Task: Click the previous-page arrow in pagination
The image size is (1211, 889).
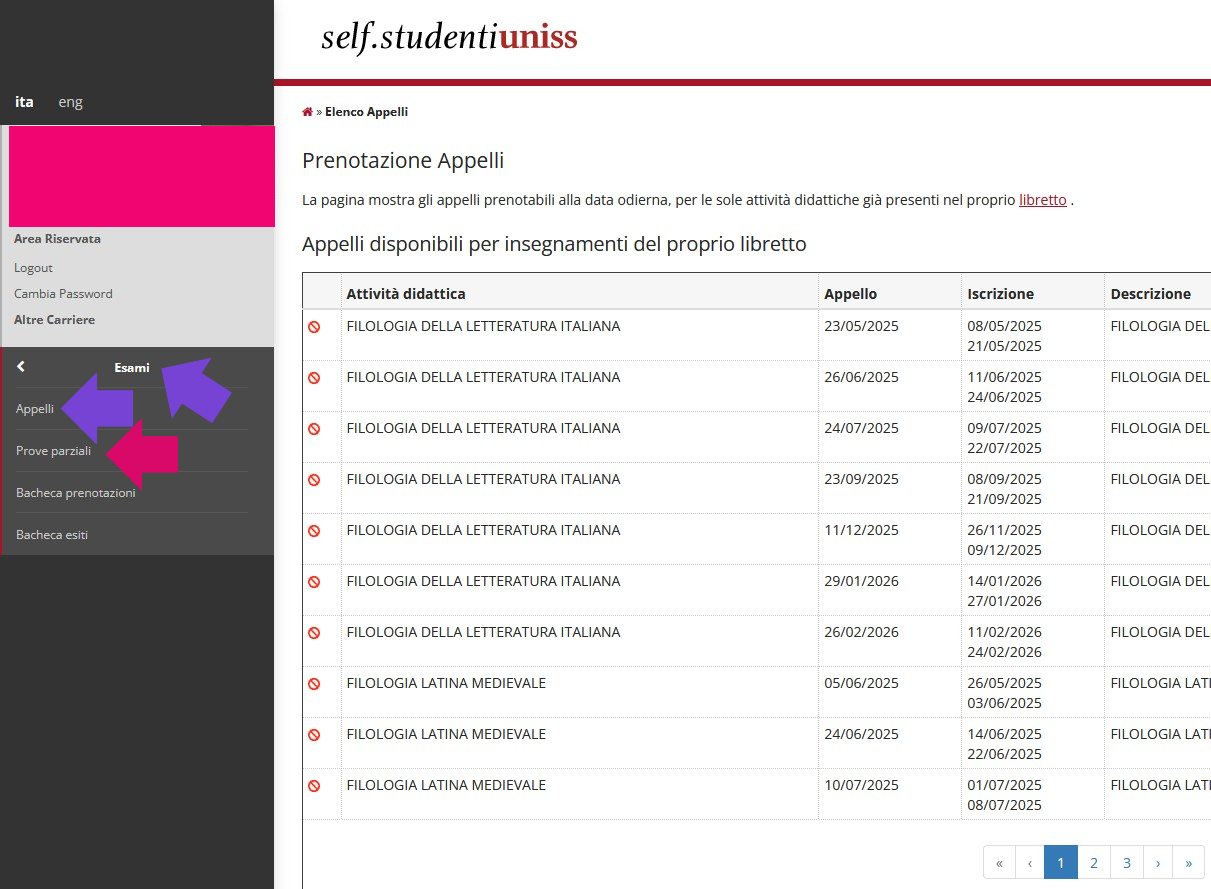Action: [1030, 861]
